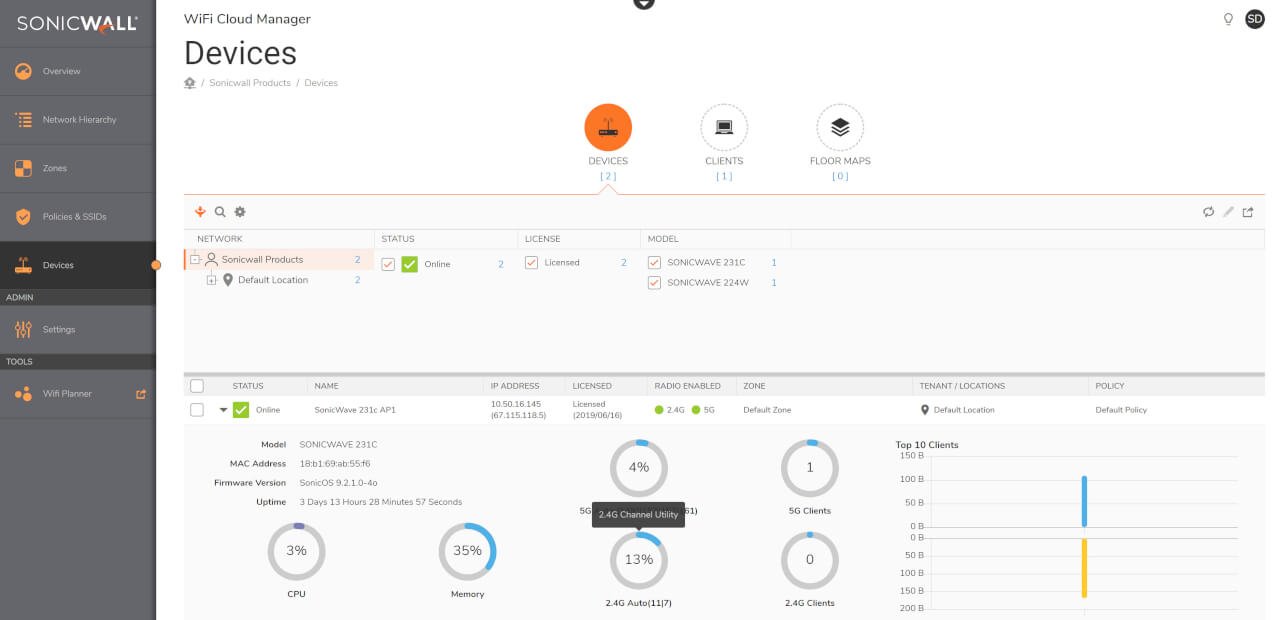Click the Wifi Planner external link icon
The width and height of the screenshot is (1280, 620).
tap(141, 394)
